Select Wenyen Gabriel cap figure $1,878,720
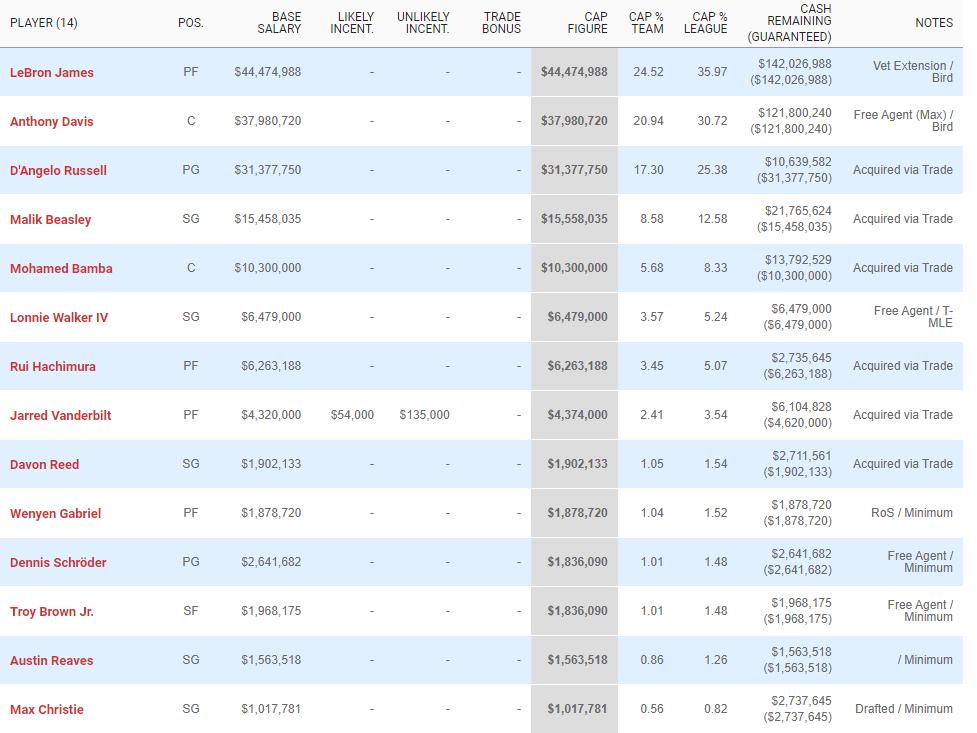The image size is (977, 733). point(577,513)
